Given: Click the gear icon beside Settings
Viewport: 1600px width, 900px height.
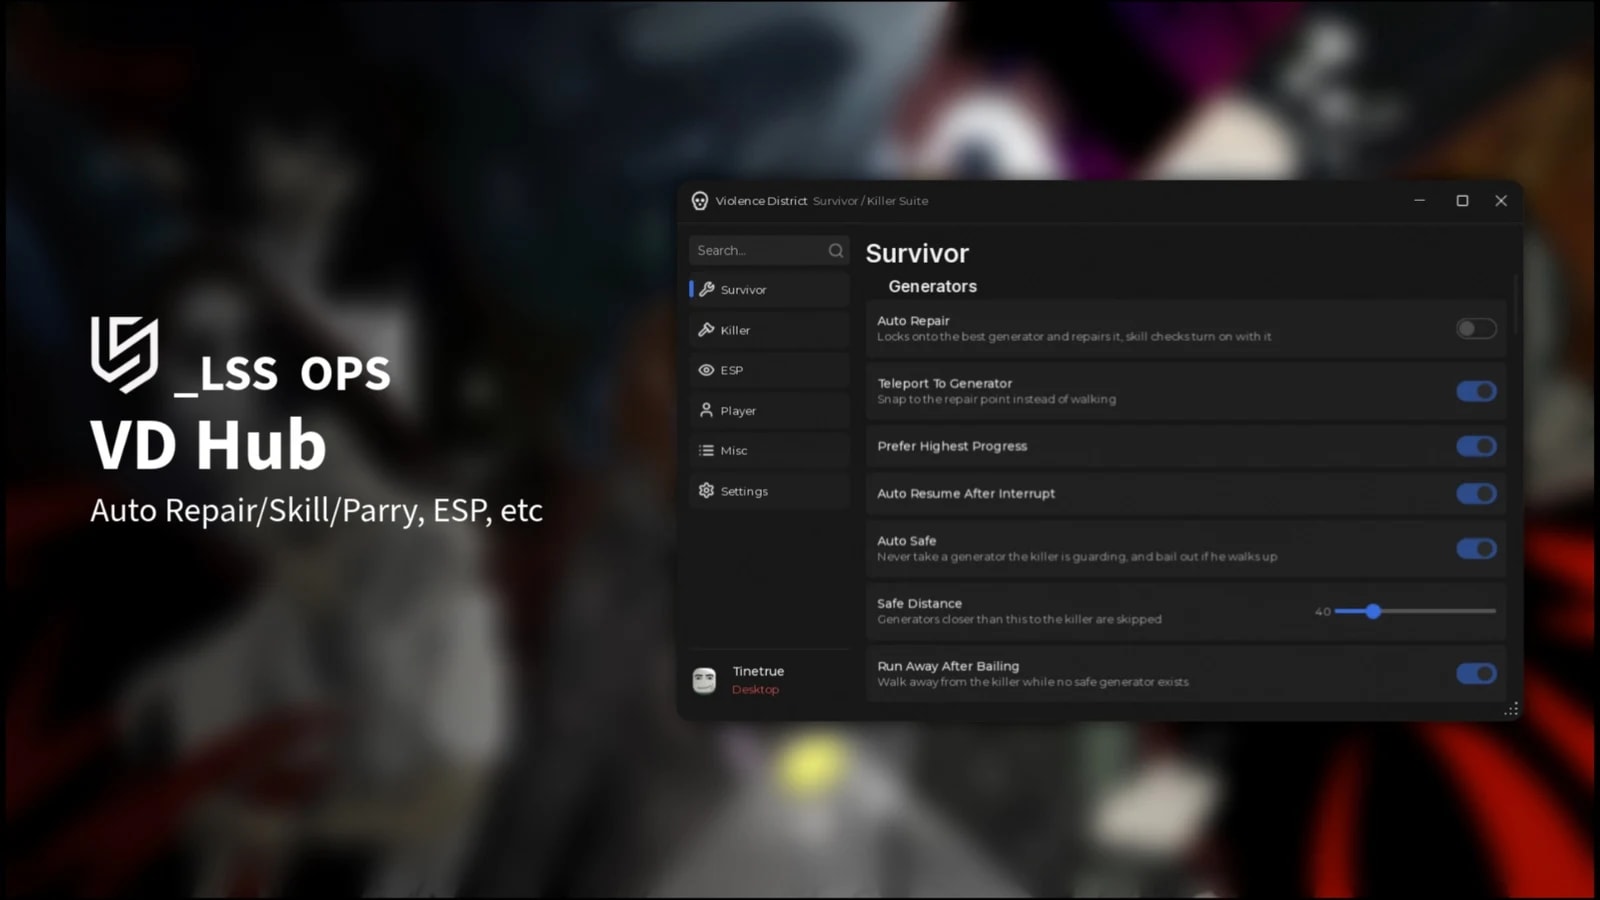Looking at the screenshot, I should [706, 490].
